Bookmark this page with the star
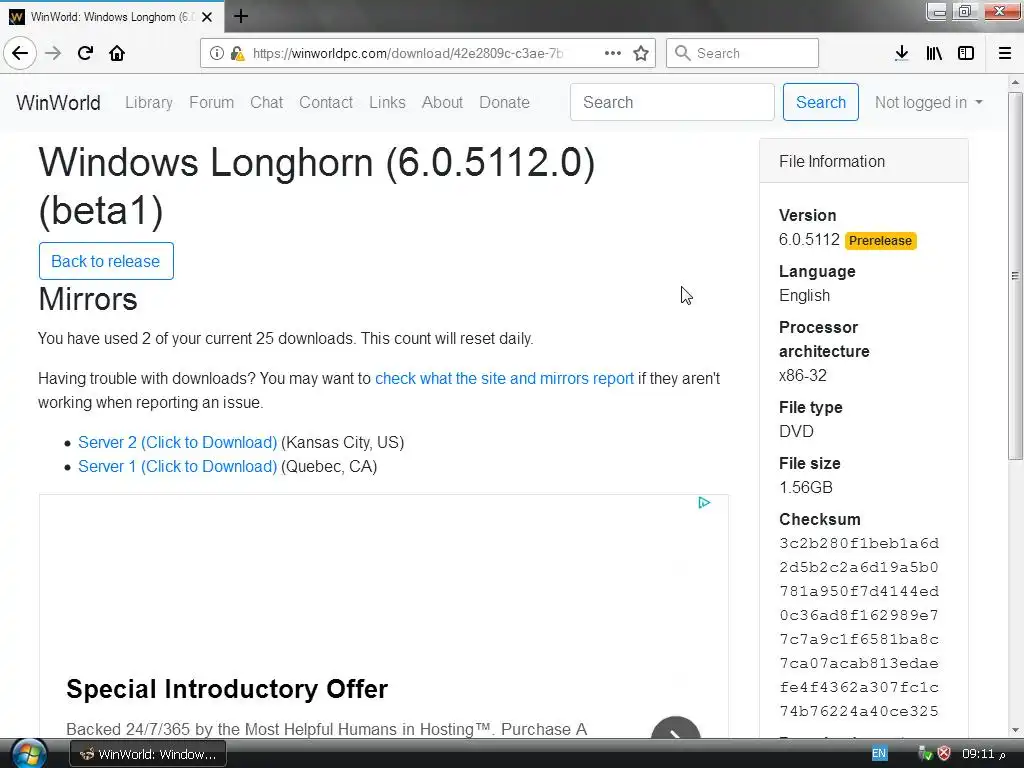 coord(641,53)
